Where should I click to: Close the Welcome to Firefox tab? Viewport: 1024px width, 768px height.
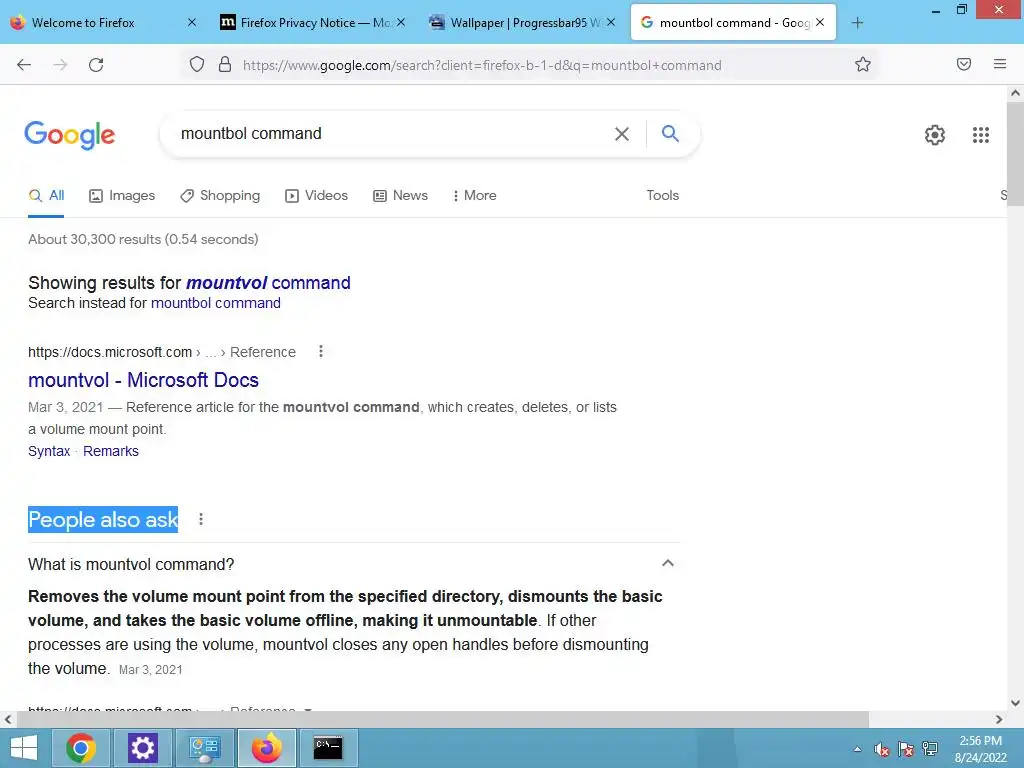tap(191, 22)
